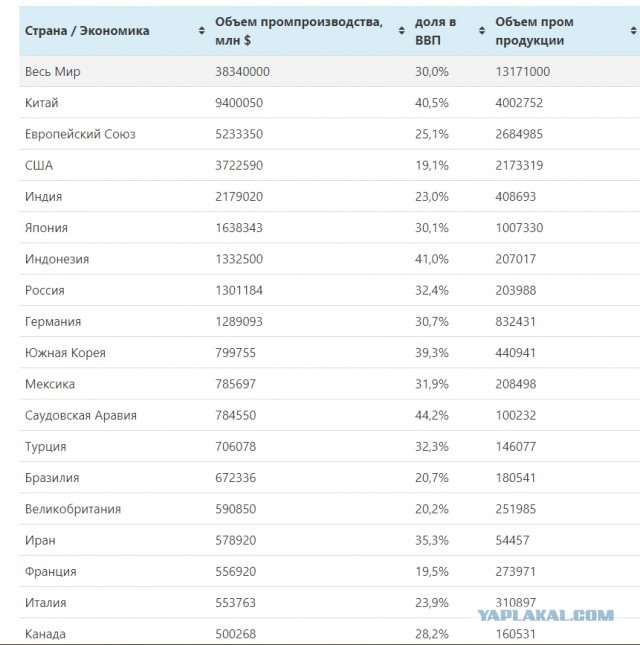Click Japan production value 1638343
This screenshot has height=645, width=640.
tap(239, 228)
